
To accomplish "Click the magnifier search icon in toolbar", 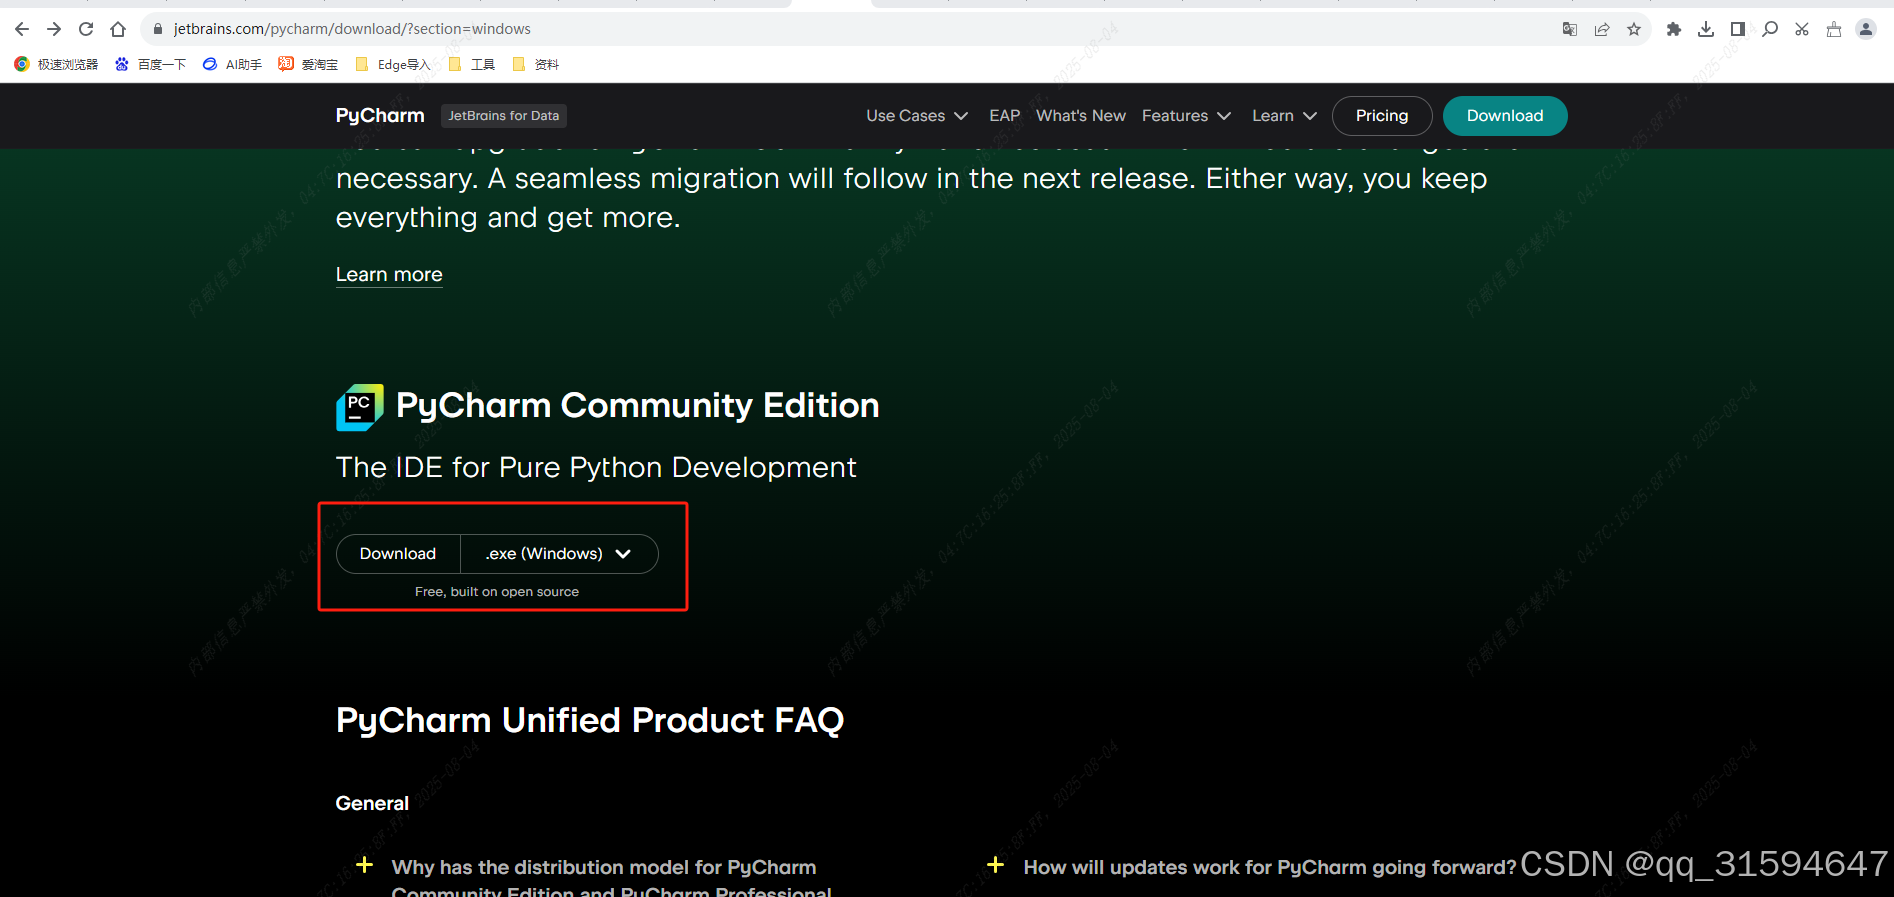I will click(1770, 29).
